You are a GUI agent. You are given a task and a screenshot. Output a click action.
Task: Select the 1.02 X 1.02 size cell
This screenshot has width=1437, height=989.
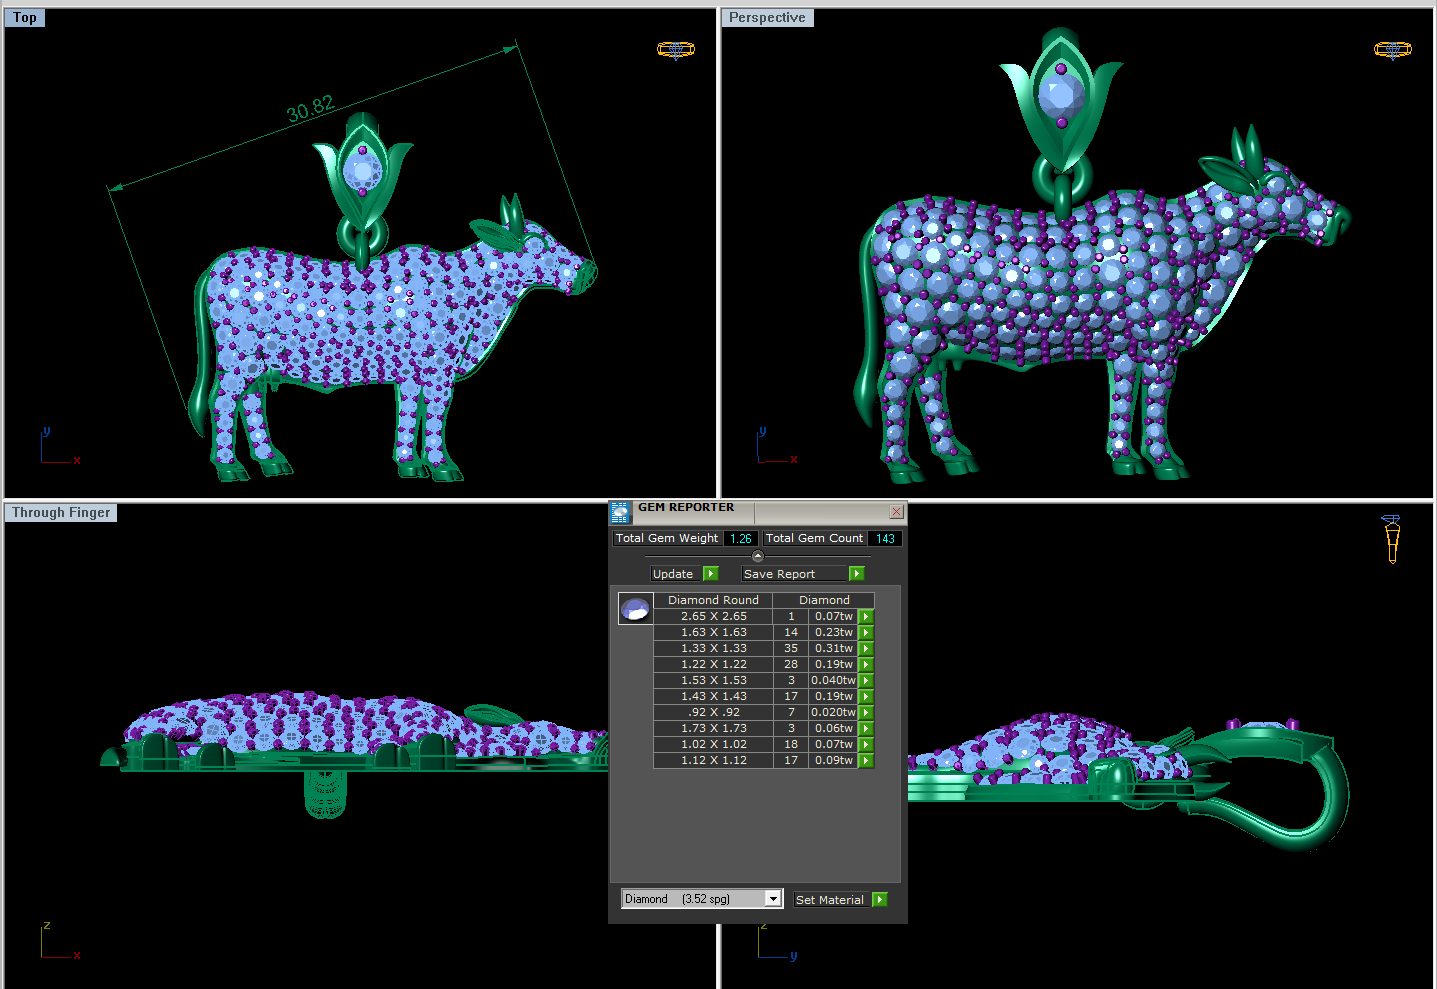tap(713, 745)
